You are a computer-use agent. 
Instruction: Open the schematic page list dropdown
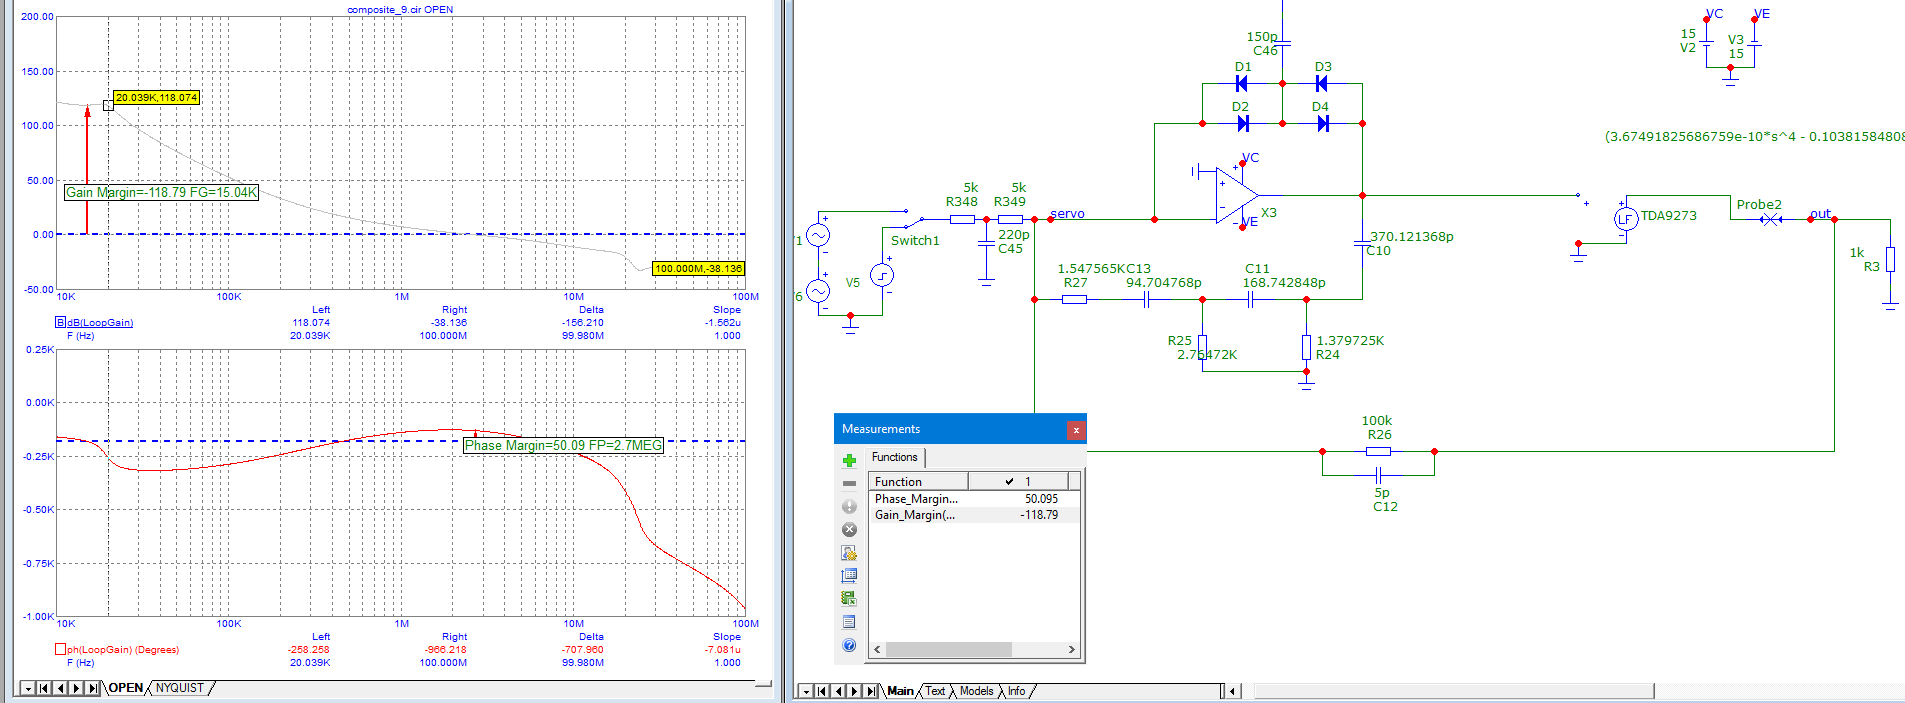coord(805,691)
